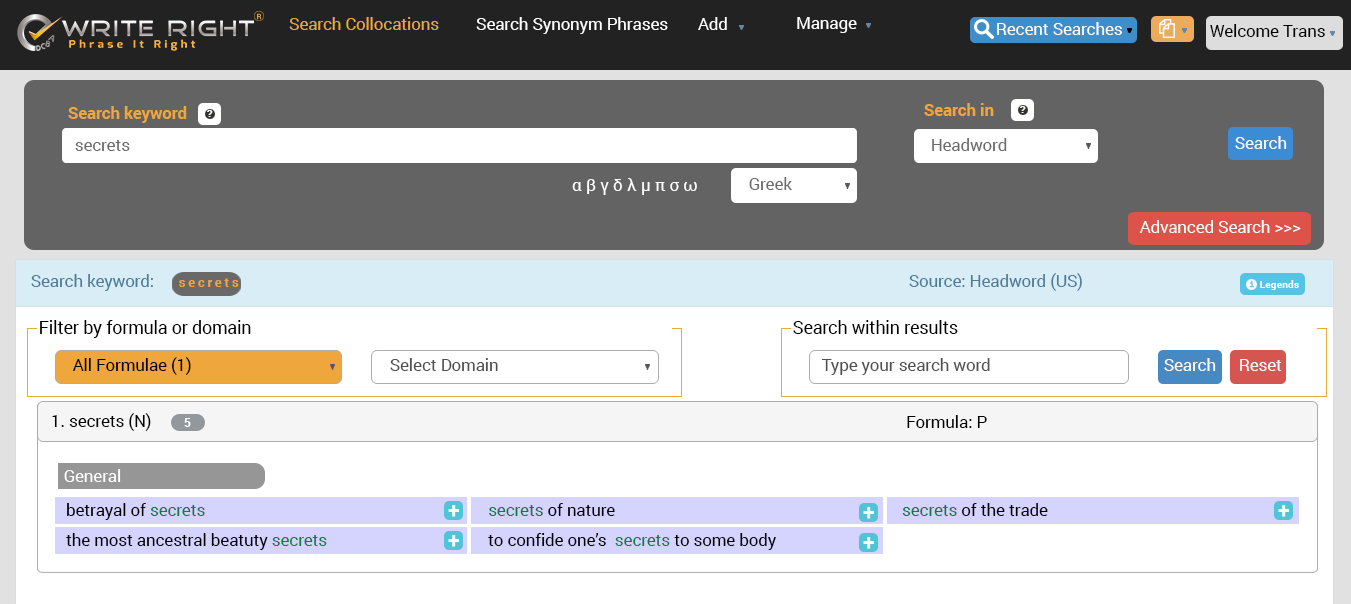Open the Recent Searches dropdown
This screenshot has width=1351, height=604.
pos(1052,30)
